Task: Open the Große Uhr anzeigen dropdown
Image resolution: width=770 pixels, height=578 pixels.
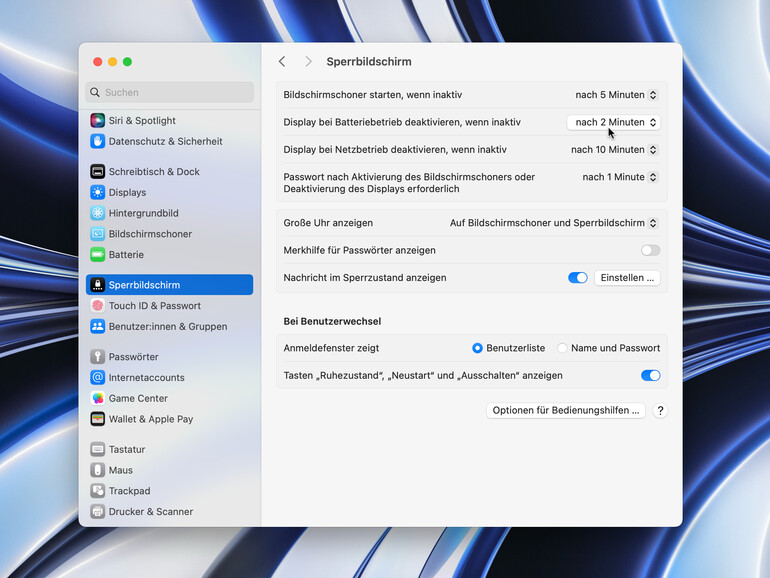Action: click(553, 223)
